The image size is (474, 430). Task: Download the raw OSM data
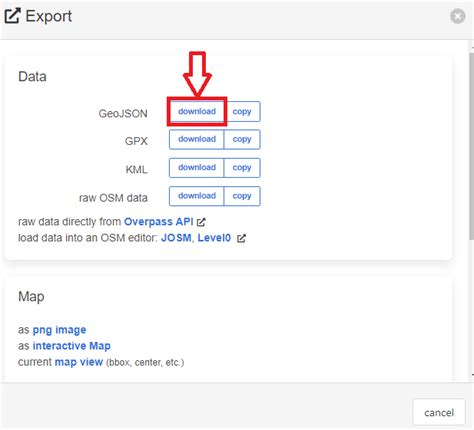click(197, 196)
